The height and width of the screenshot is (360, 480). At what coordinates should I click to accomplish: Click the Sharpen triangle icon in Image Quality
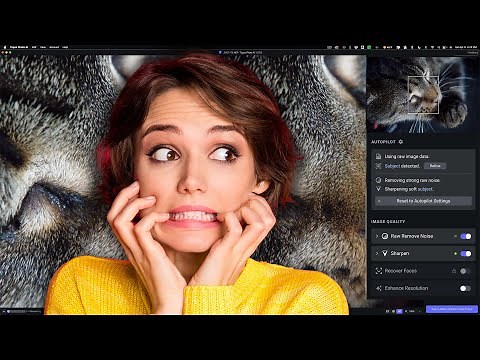point(385,253)
